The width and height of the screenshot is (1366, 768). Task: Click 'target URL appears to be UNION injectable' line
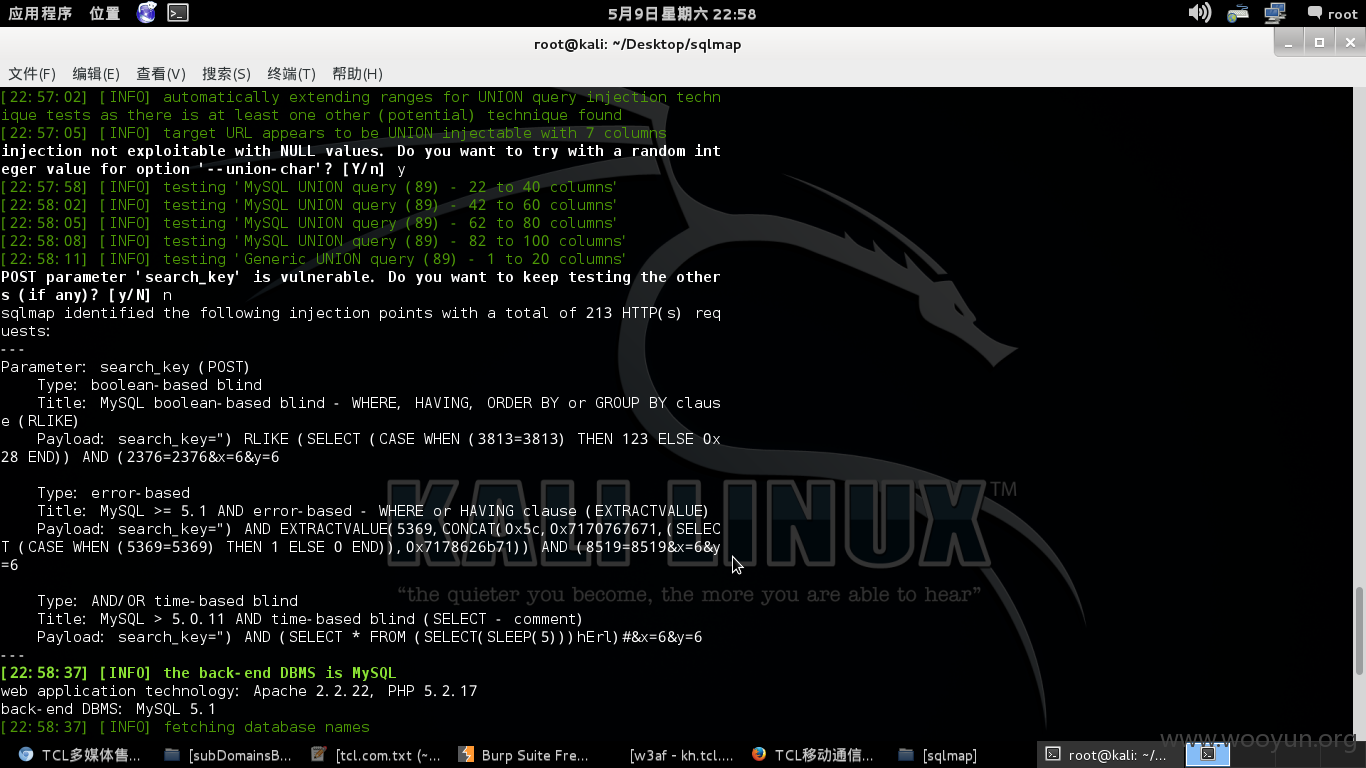[333, 133]
